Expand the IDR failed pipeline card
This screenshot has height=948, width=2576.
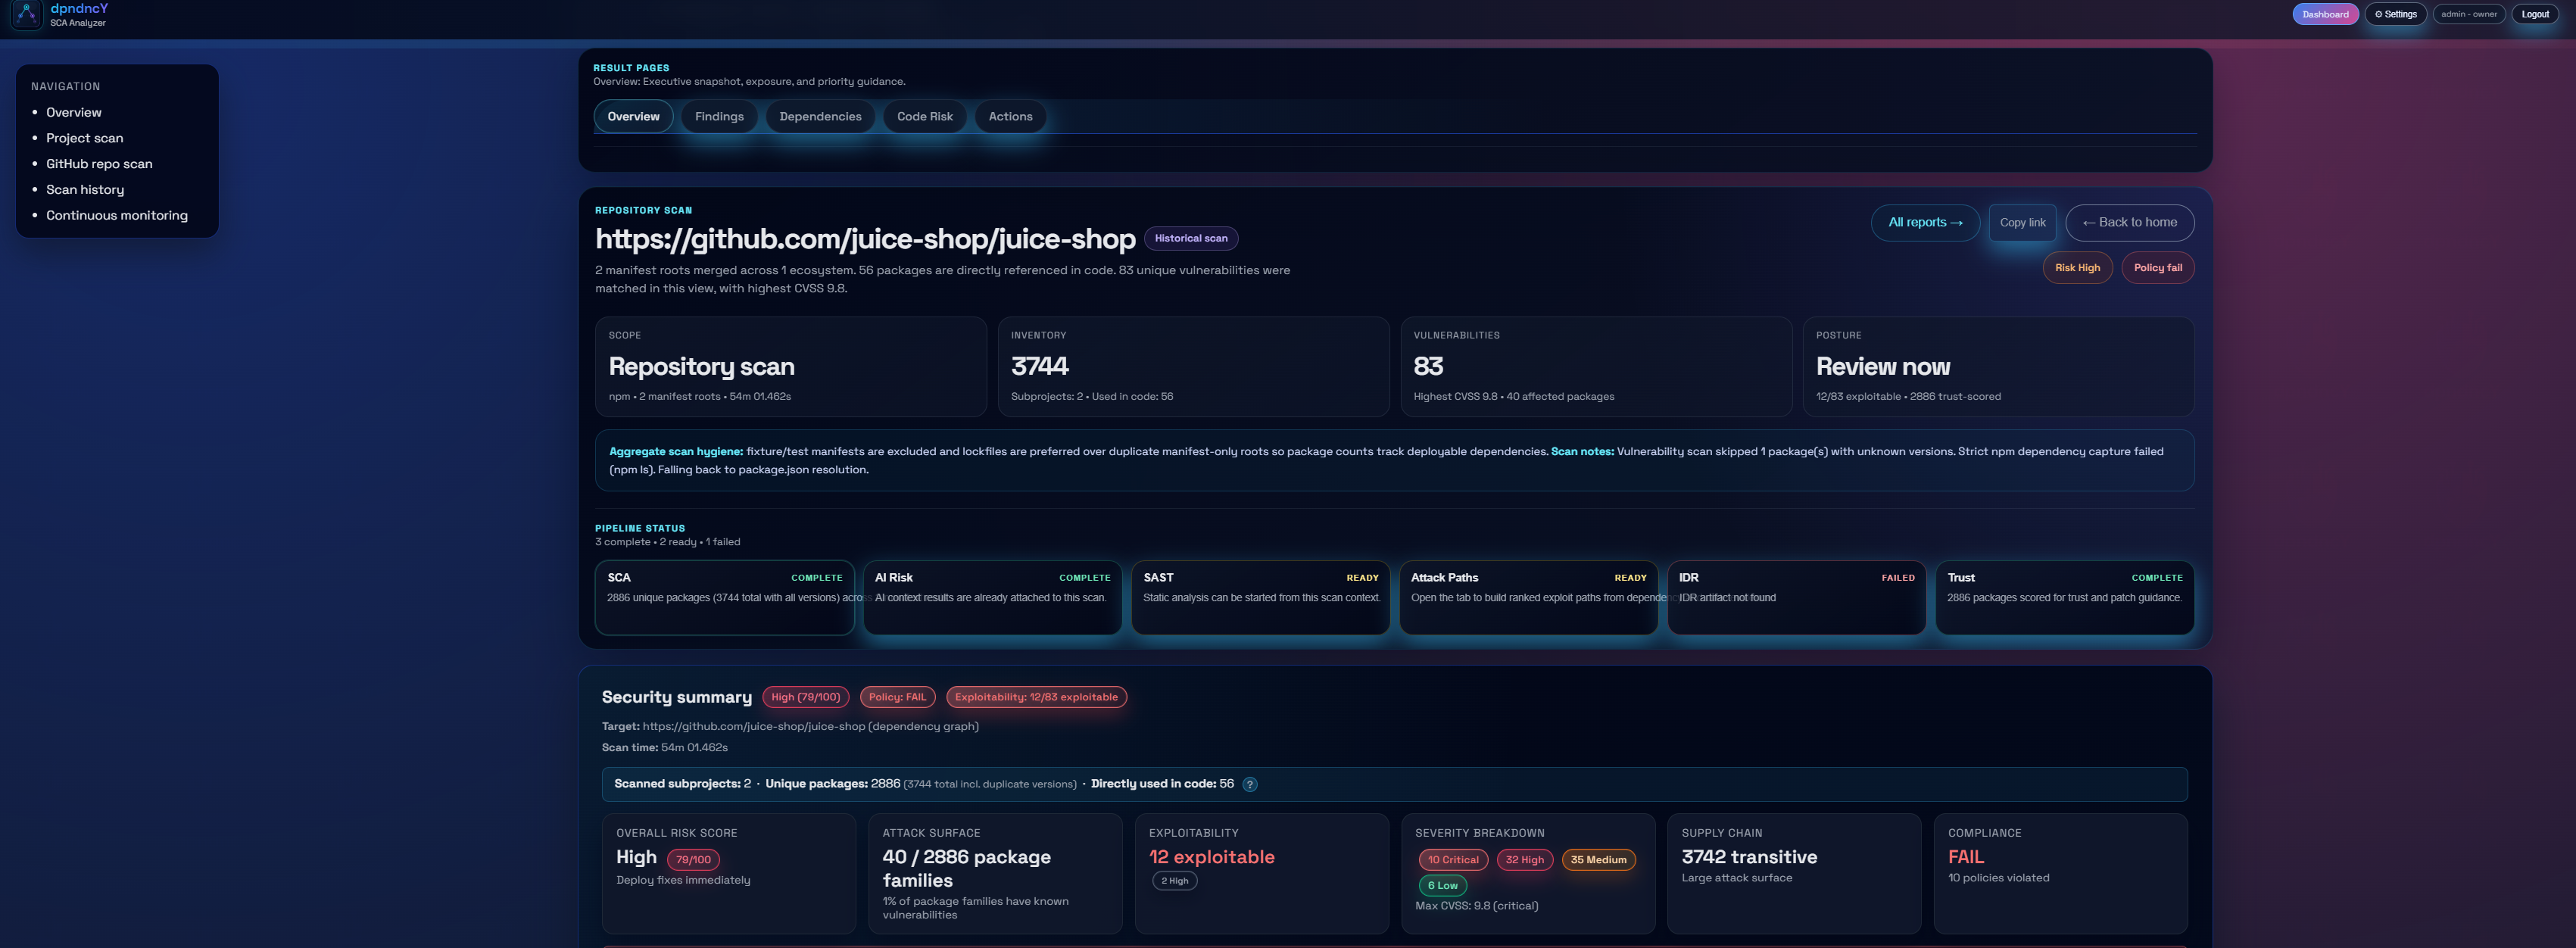(1796, 597)
